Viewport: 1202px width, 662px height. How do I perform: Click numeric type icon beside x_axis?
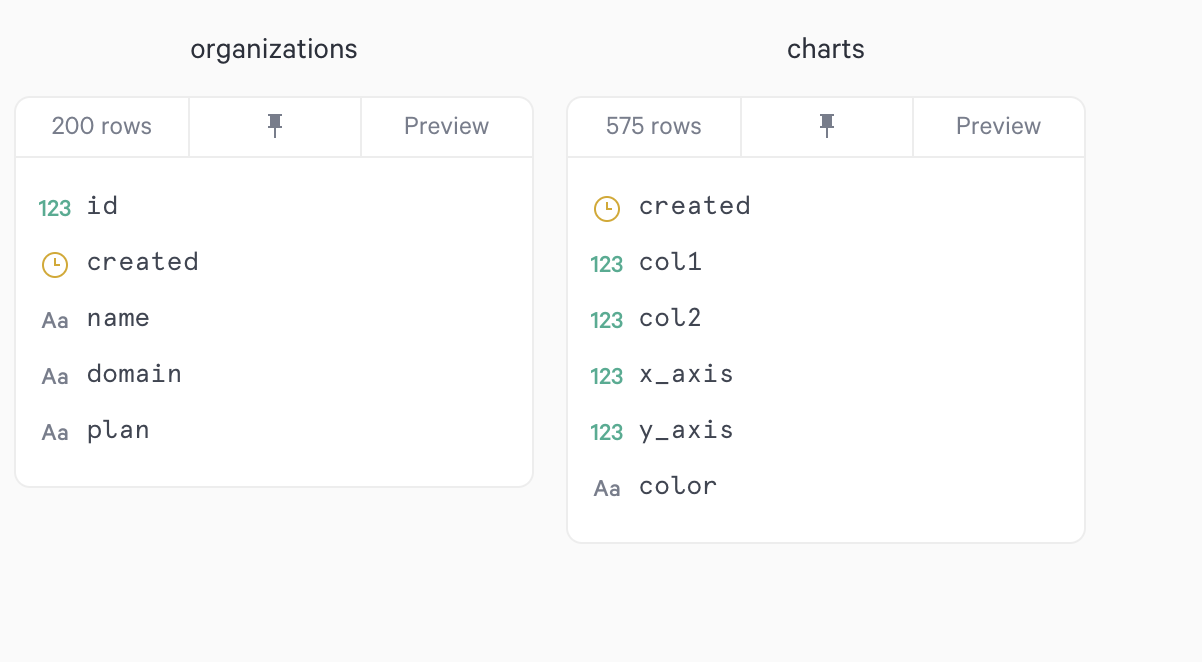point(607,376)
